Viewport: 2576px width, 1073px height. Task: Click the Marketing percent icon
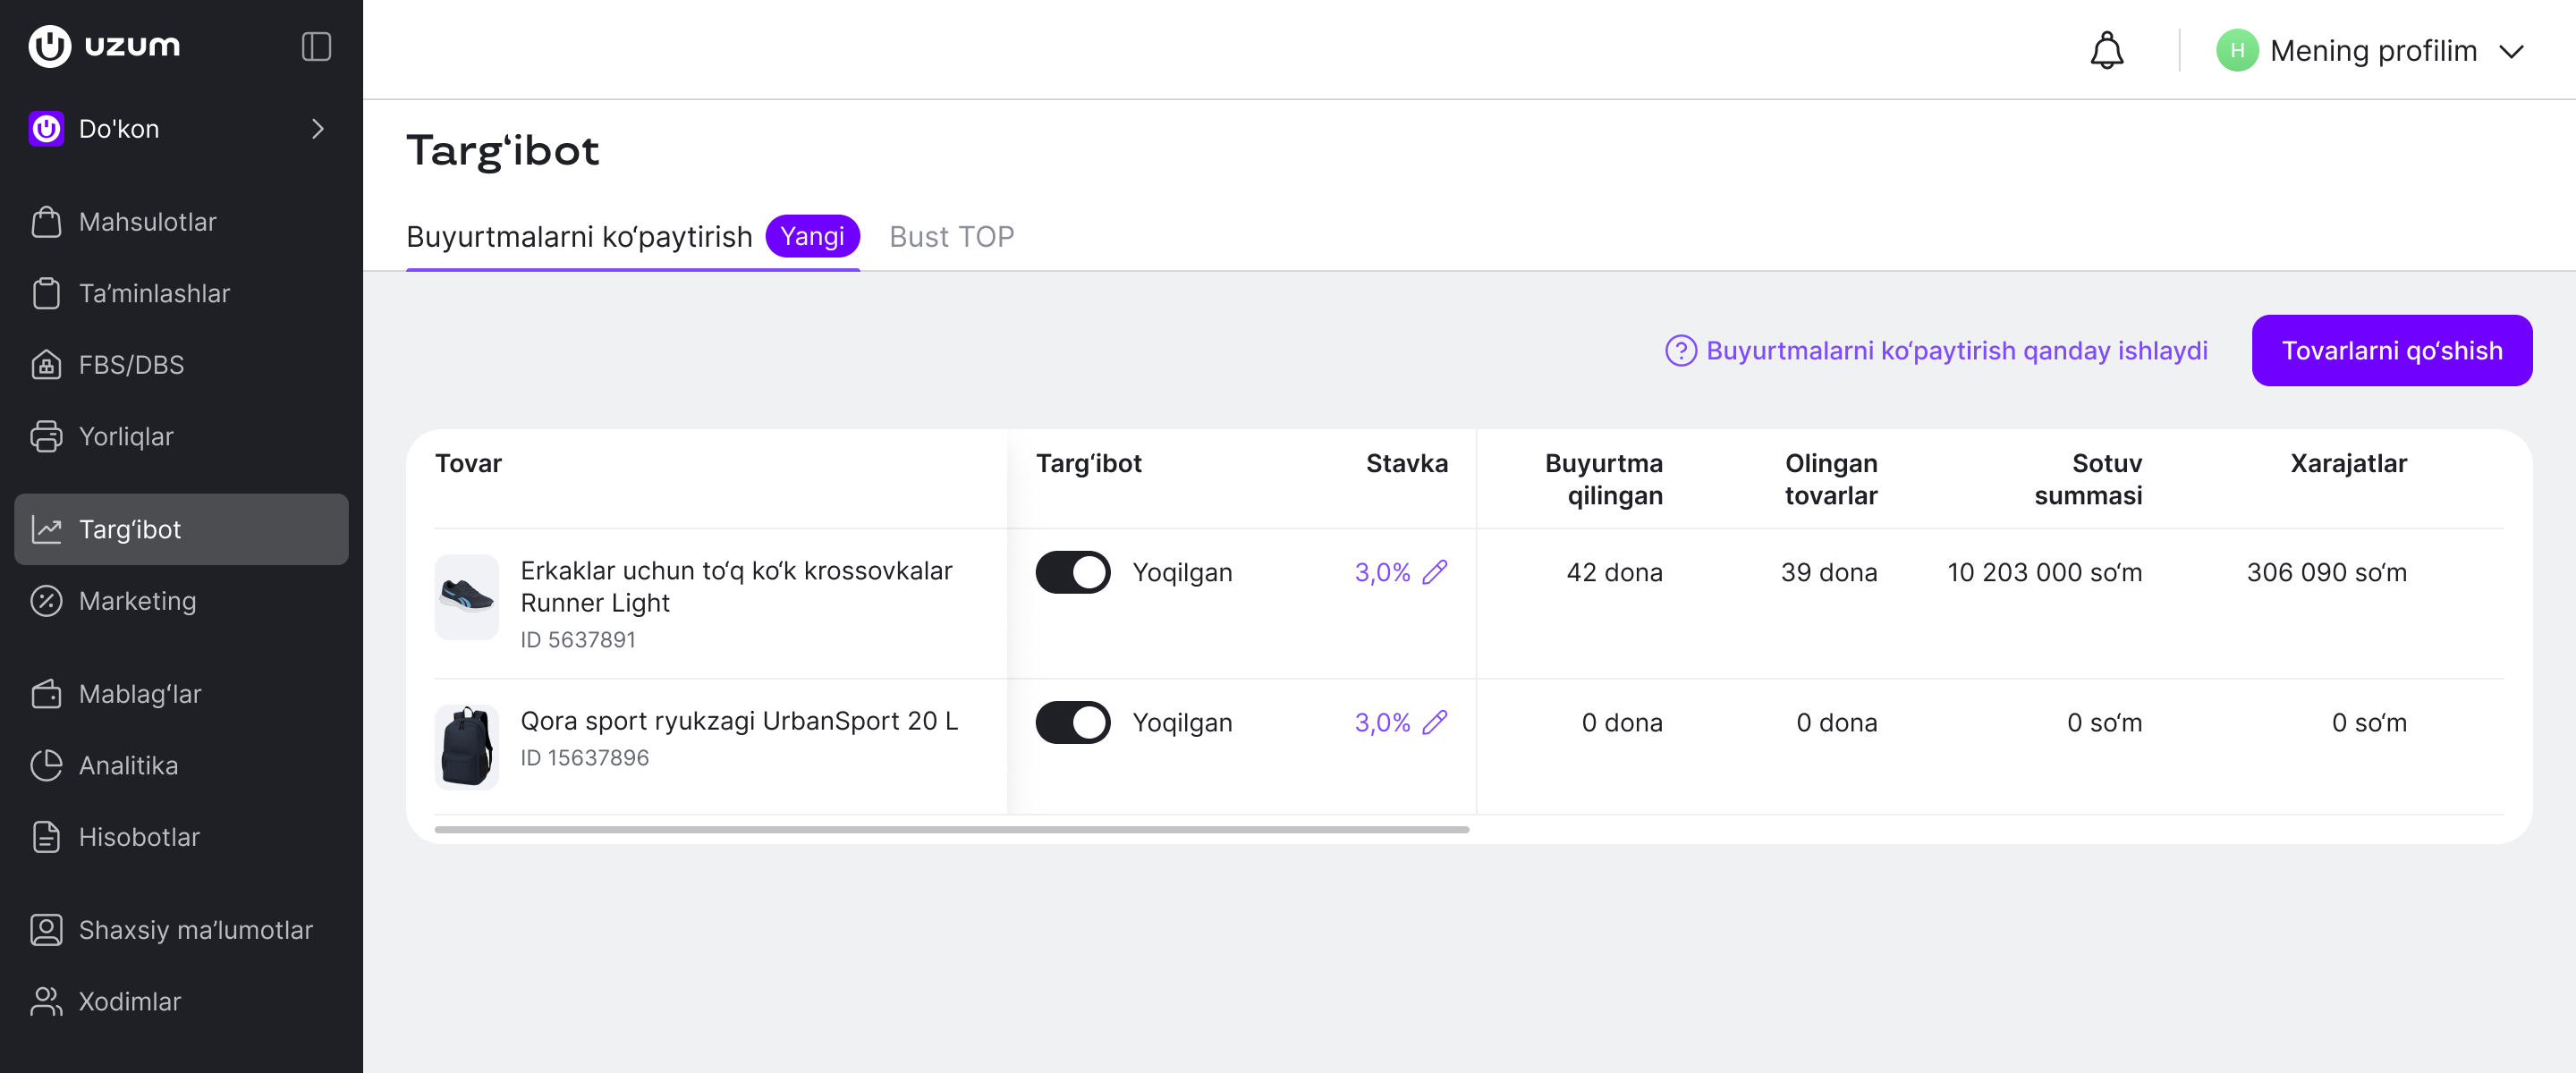click(x=46, y=601)
